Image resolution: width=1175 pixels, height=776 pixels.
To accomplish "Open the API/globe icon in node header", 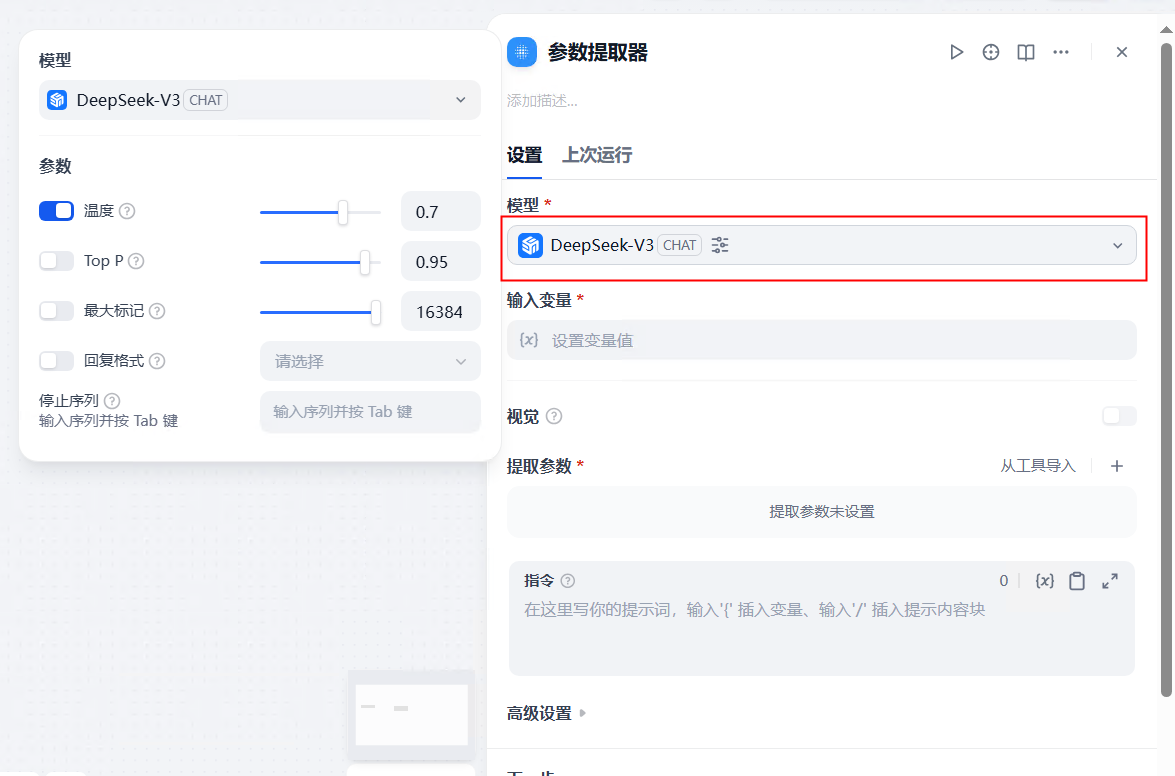I will [x=990, y=51].
